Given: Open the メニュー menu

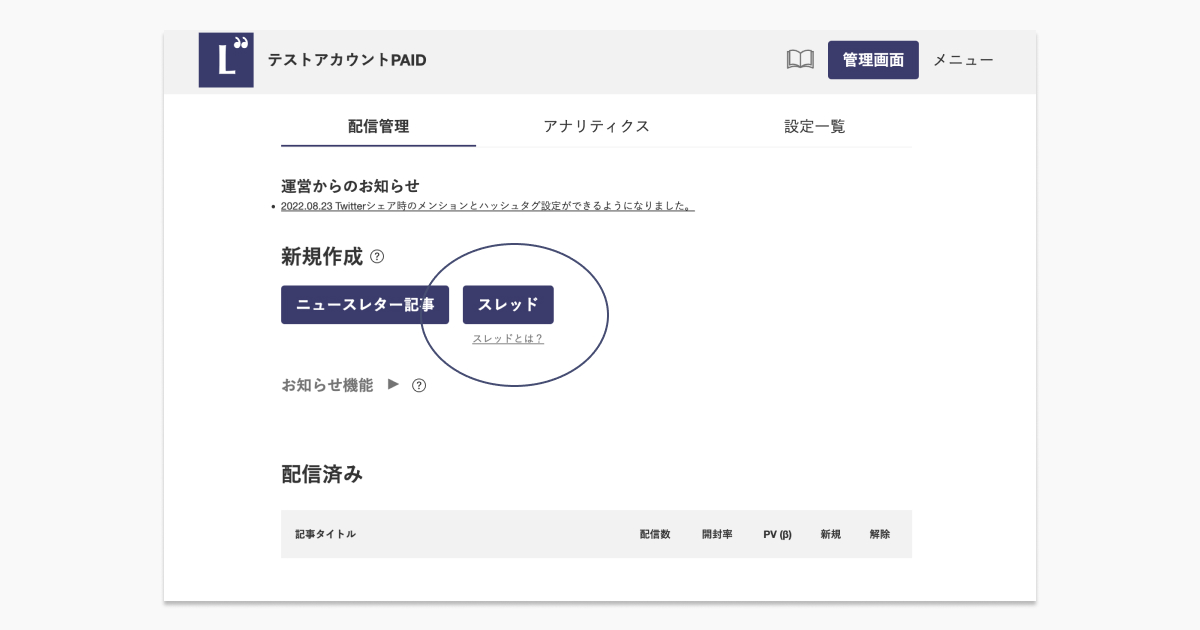Looking at the screenshot, I should (x=963, y=60).
